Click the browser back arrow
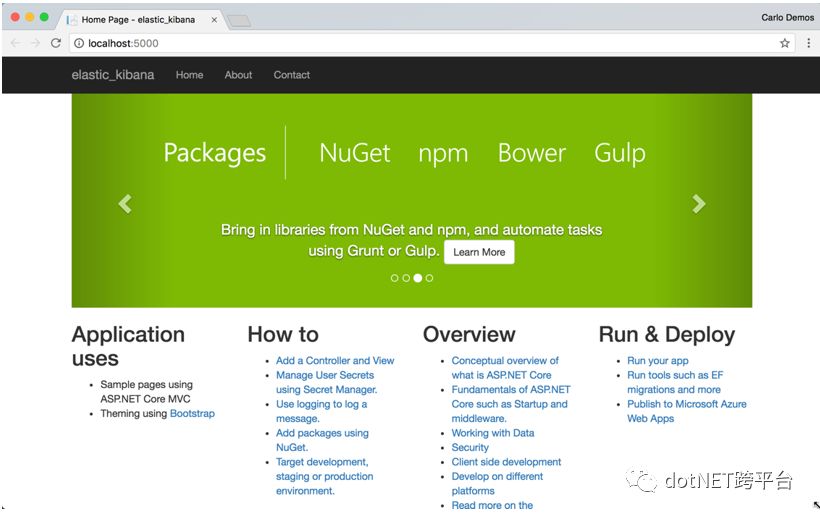The height and width of the screenshot is (516, 820). (16, 43)
